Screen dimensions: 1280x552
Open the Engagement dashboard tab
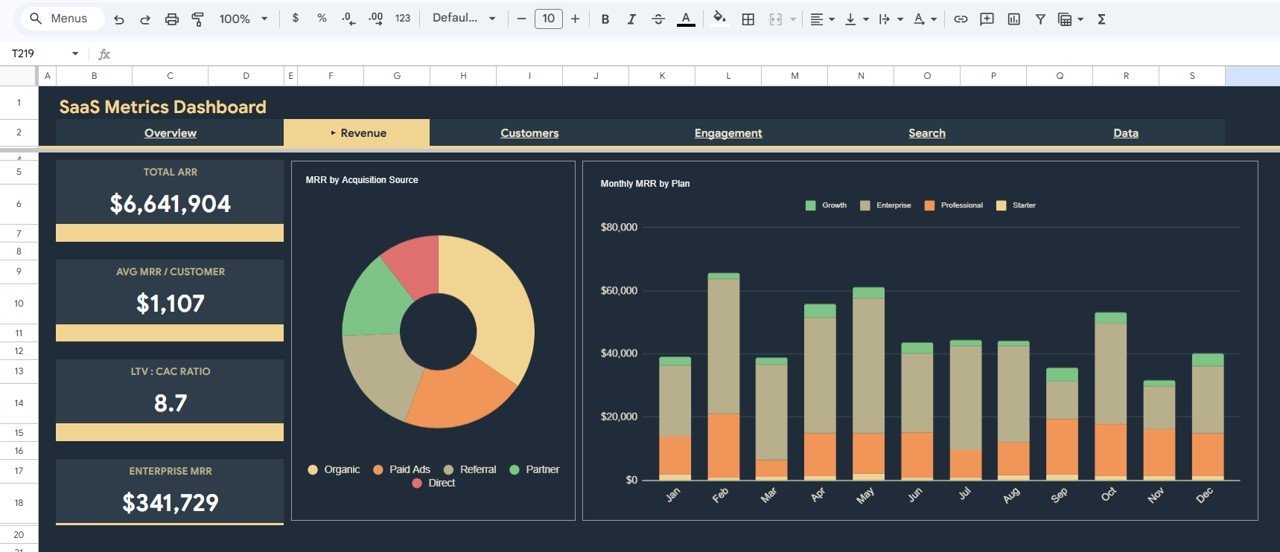coord(728,133)
